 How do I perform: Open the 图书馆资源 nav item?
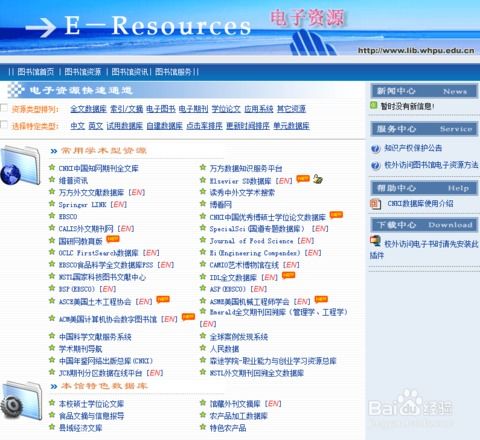pyautogui.click(x=83, y=72)
